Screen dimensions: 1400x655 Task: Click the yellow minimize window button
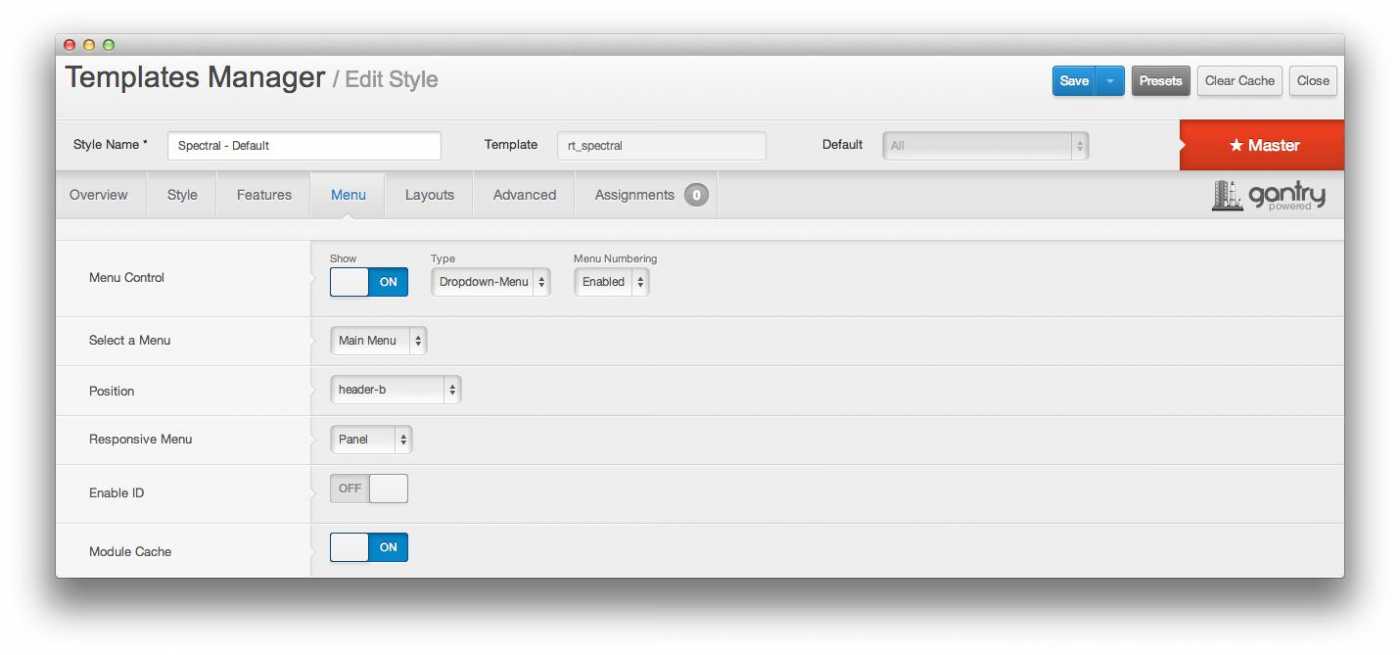coord(89,45)
